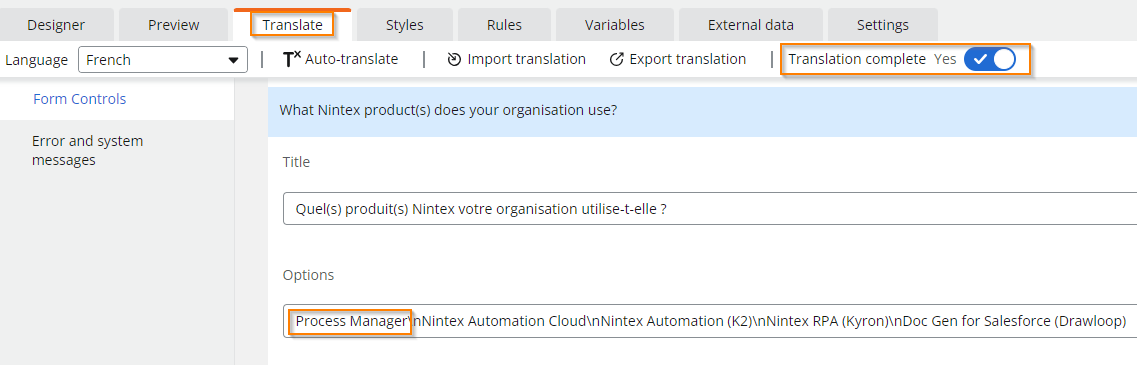
Task: Open the External data tab
Action: pos(751,25)
